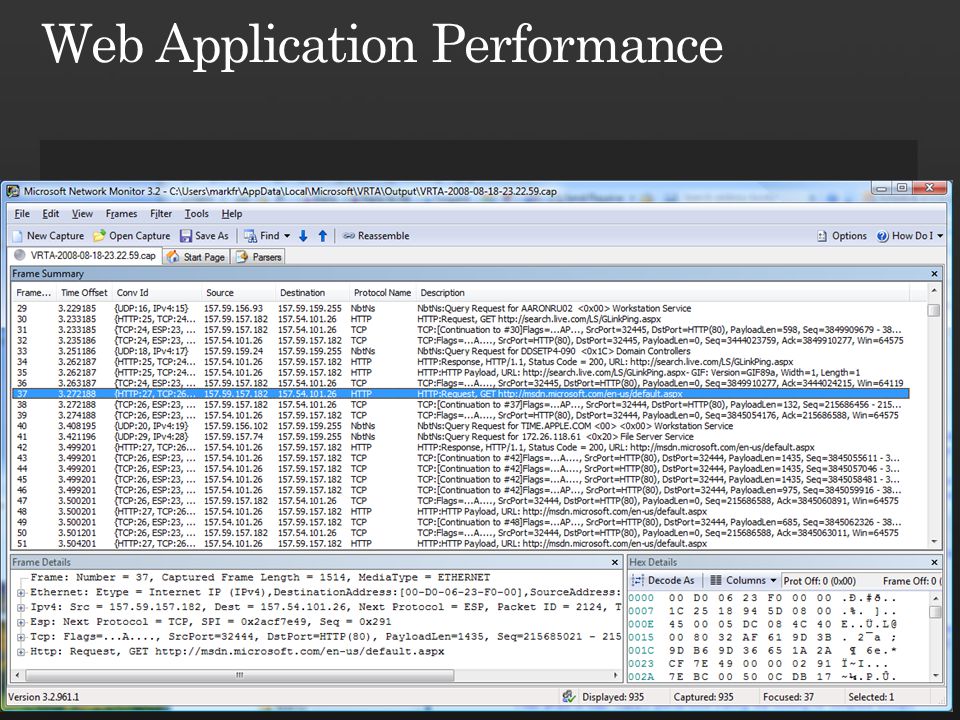Click the Save As disk icon
960x720 pixels.
click(186, 236)
